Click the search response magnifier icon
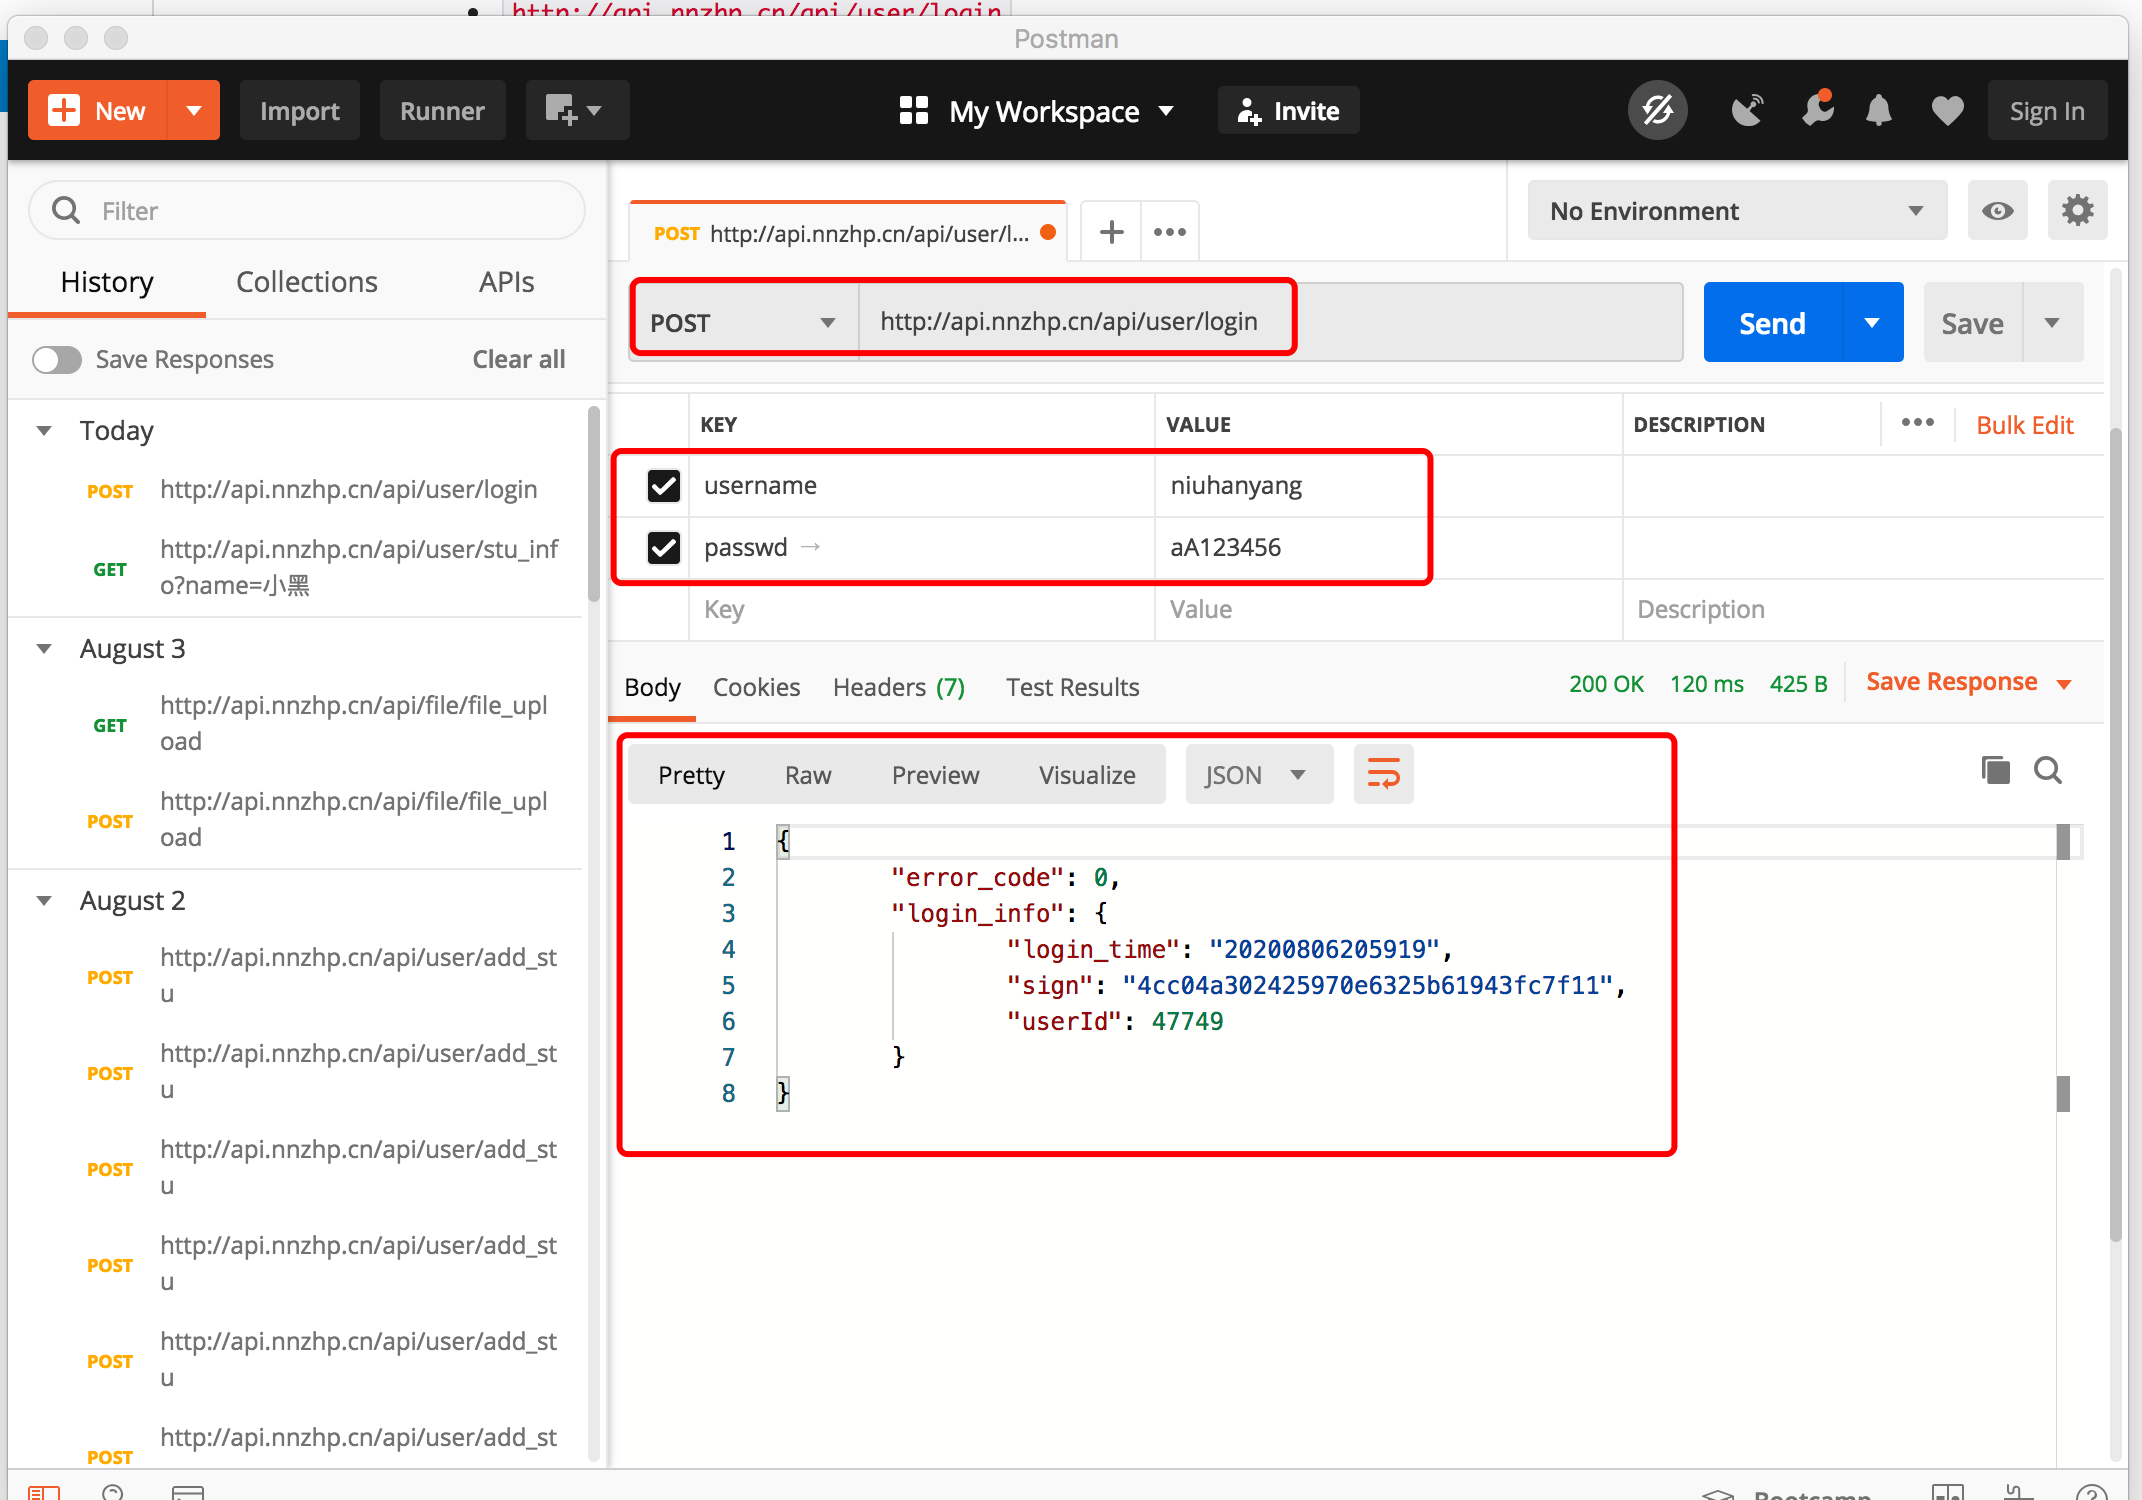Screen dimensions: 2142x1500 coord(2047,770)
